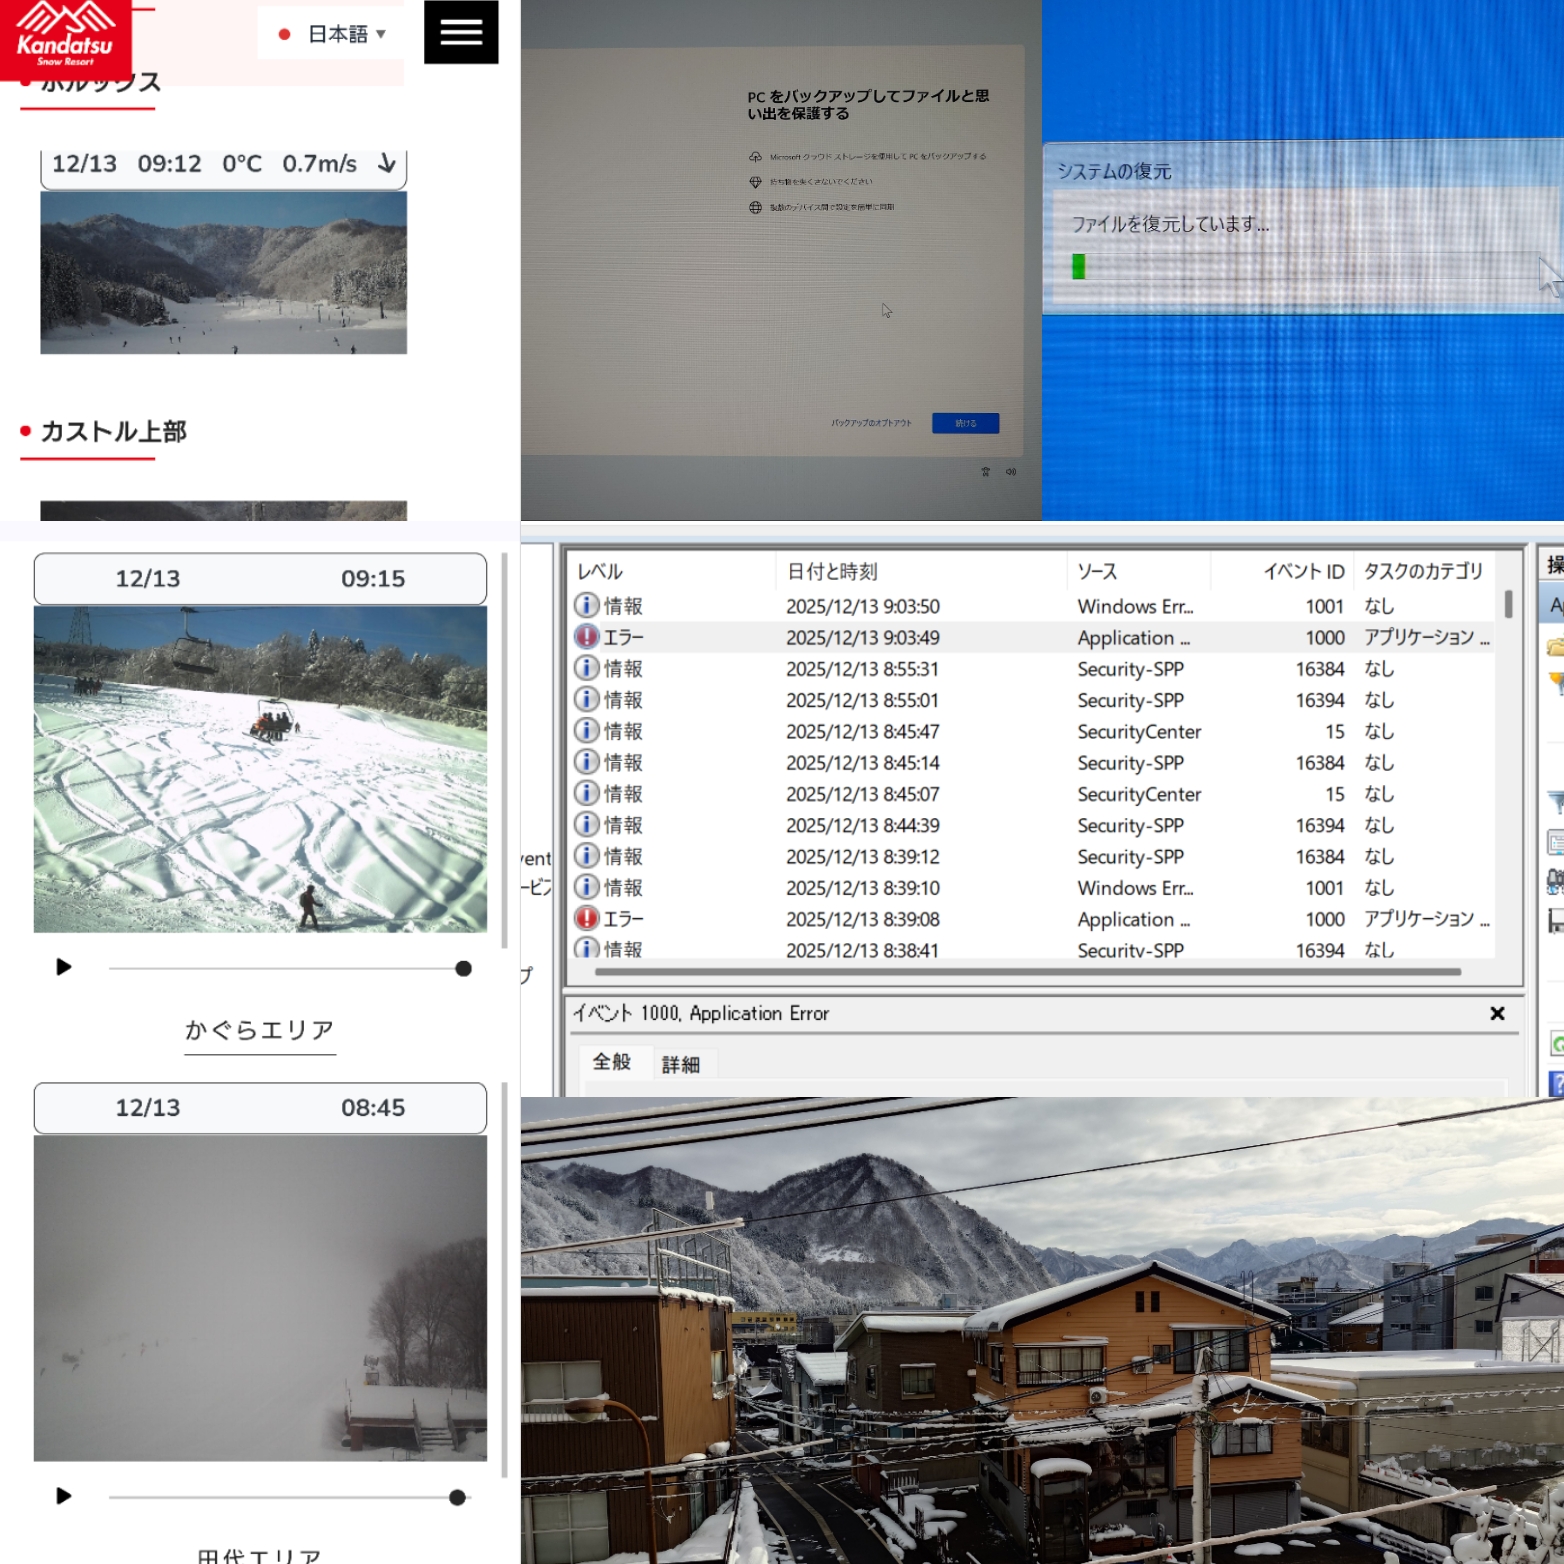Play the 09:15 chairlift webcam timelapse
Image resolution: width=1564 pixels, height=1564 pixels.
click(x=63, y=967)
